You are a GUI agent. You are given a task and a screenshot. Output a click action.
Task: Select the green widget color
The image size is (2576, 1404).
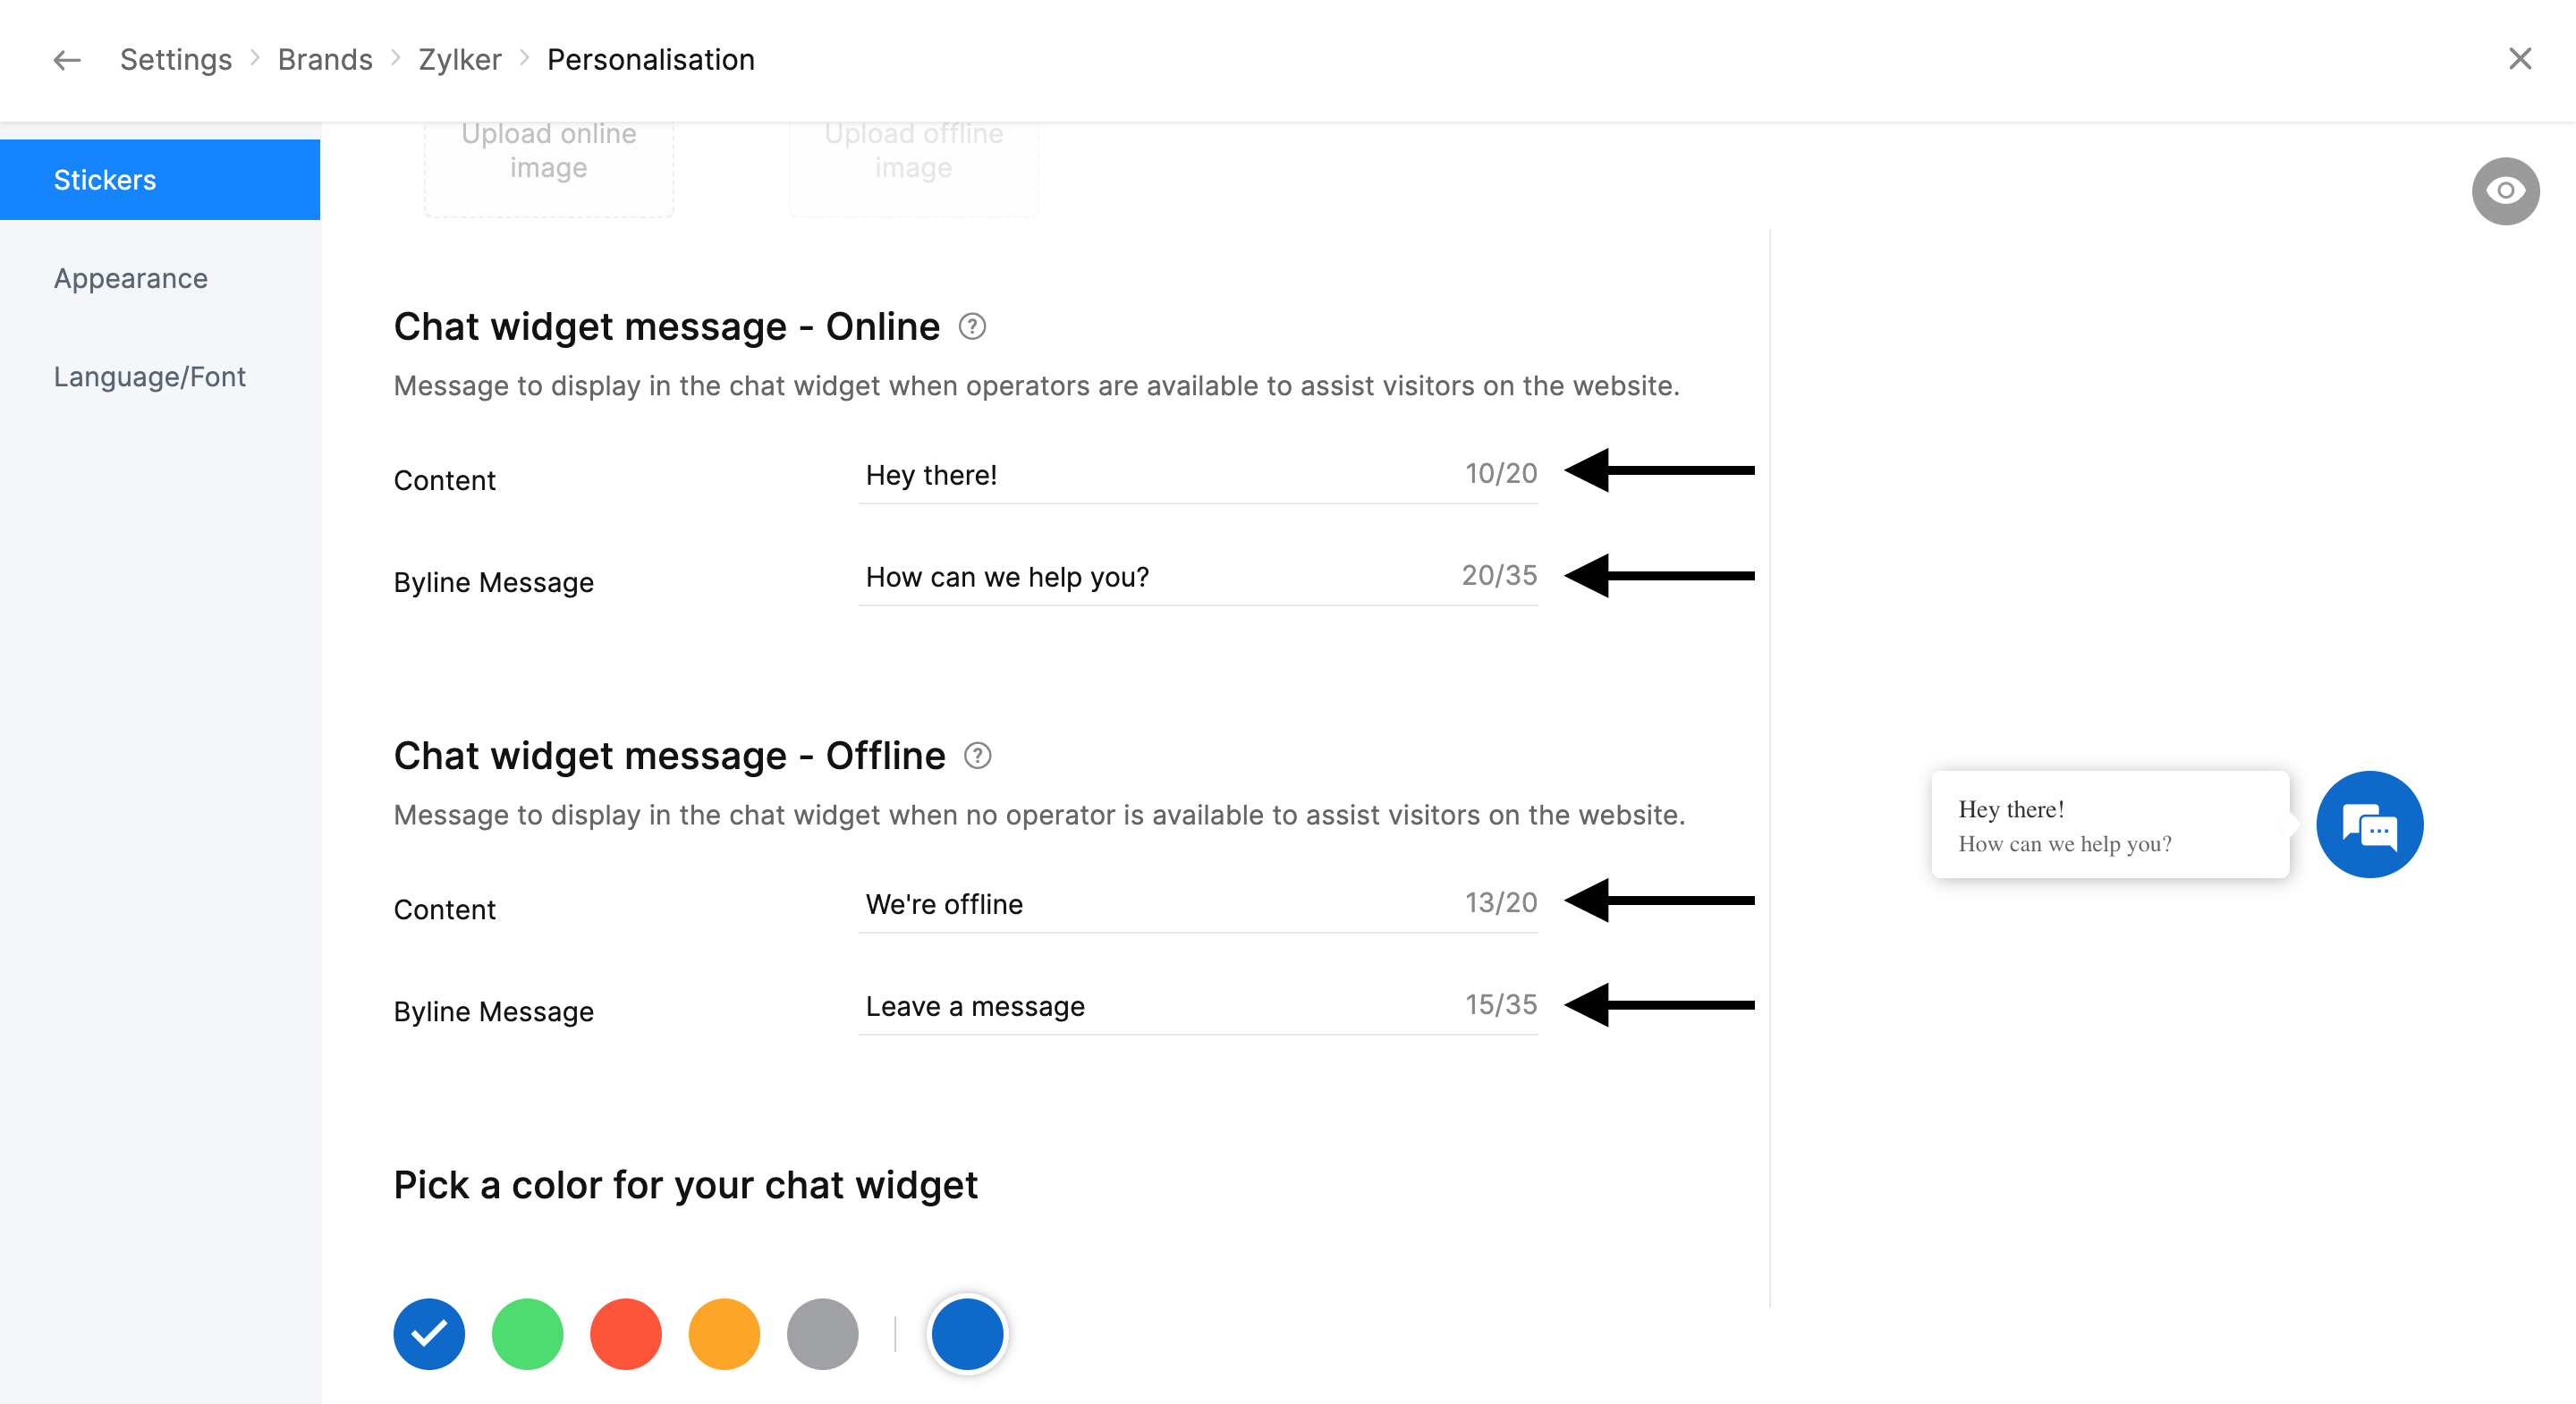(x=527, y=1334)
